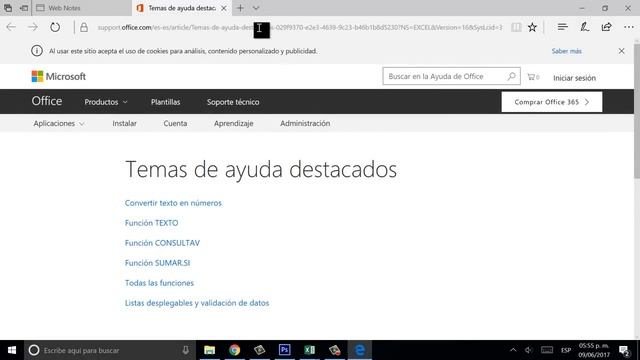
Task: Open Google Chrome from taskbar
Action: (x=234, y=350)
